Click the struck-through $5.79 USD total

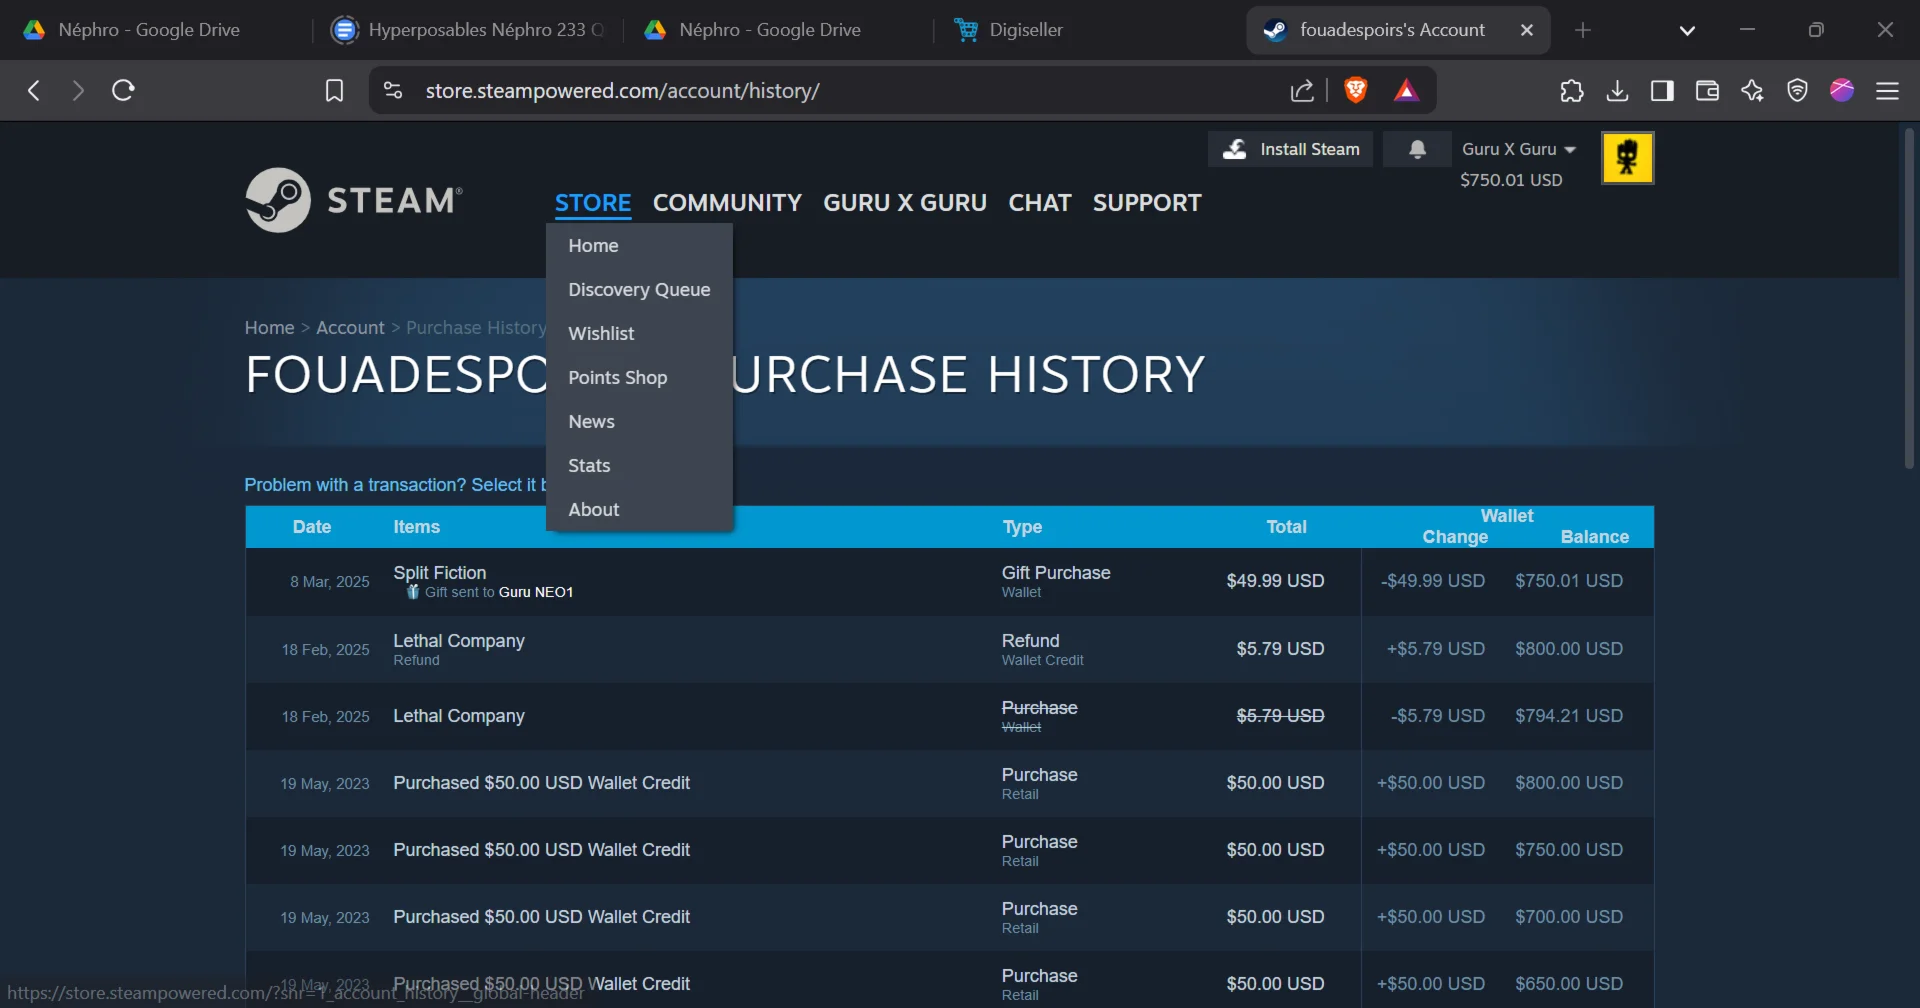pos(1280,716)
